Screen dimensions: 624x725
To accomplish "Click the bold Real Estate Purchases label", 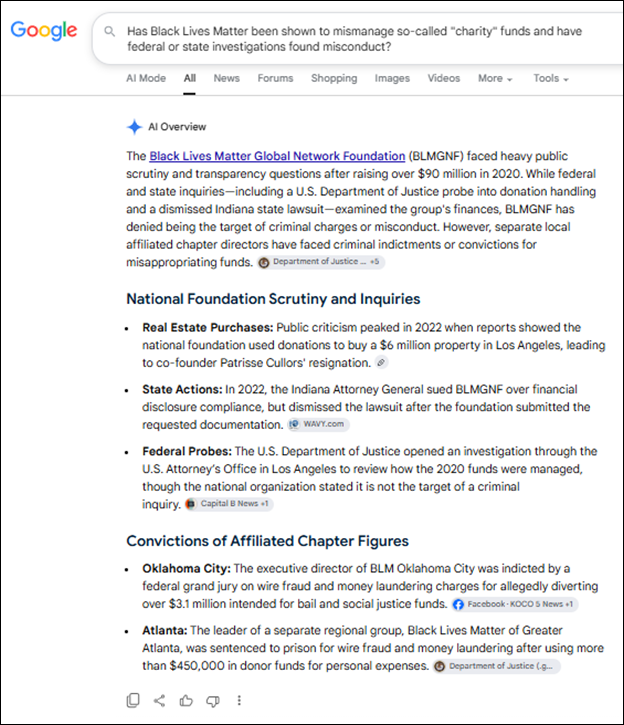I will click(208, 328).
